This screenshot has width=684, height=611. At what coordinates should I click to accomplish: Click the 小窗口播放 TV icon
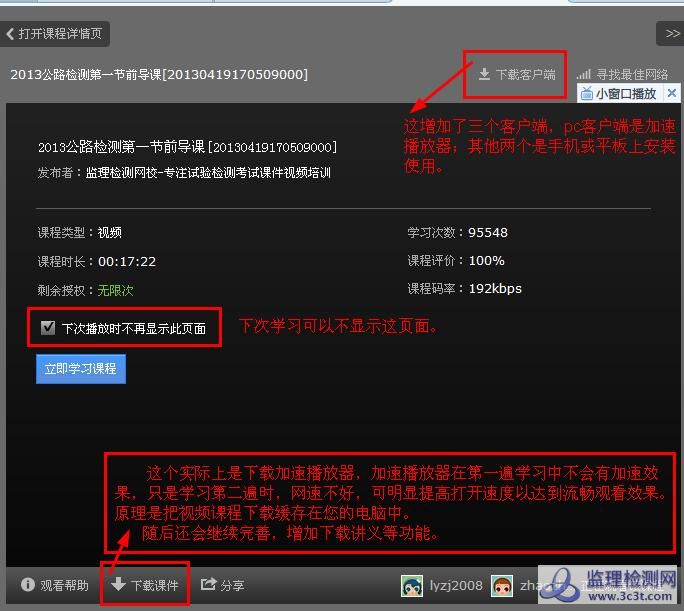587,94
